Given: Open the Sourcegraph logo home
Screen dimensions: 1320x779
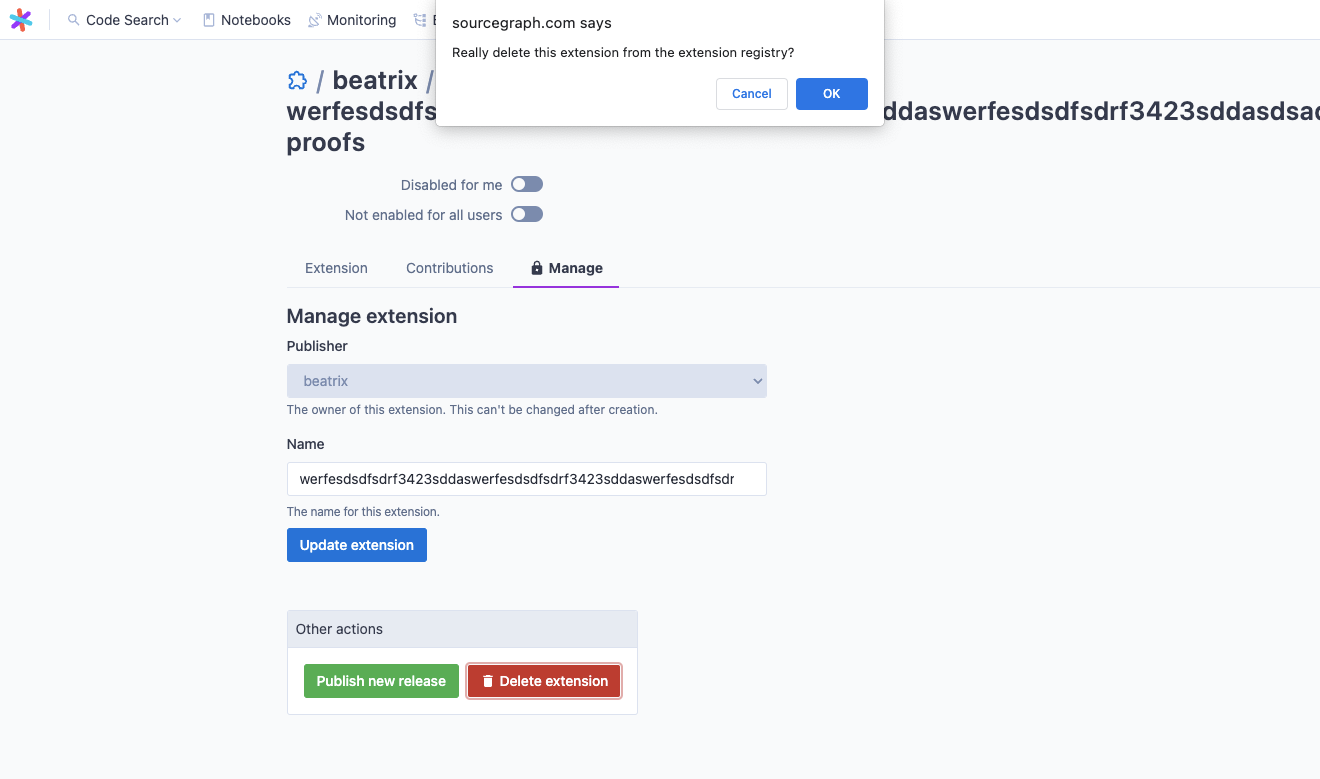Looking at the screenshot, I should (x=21, y=20).
